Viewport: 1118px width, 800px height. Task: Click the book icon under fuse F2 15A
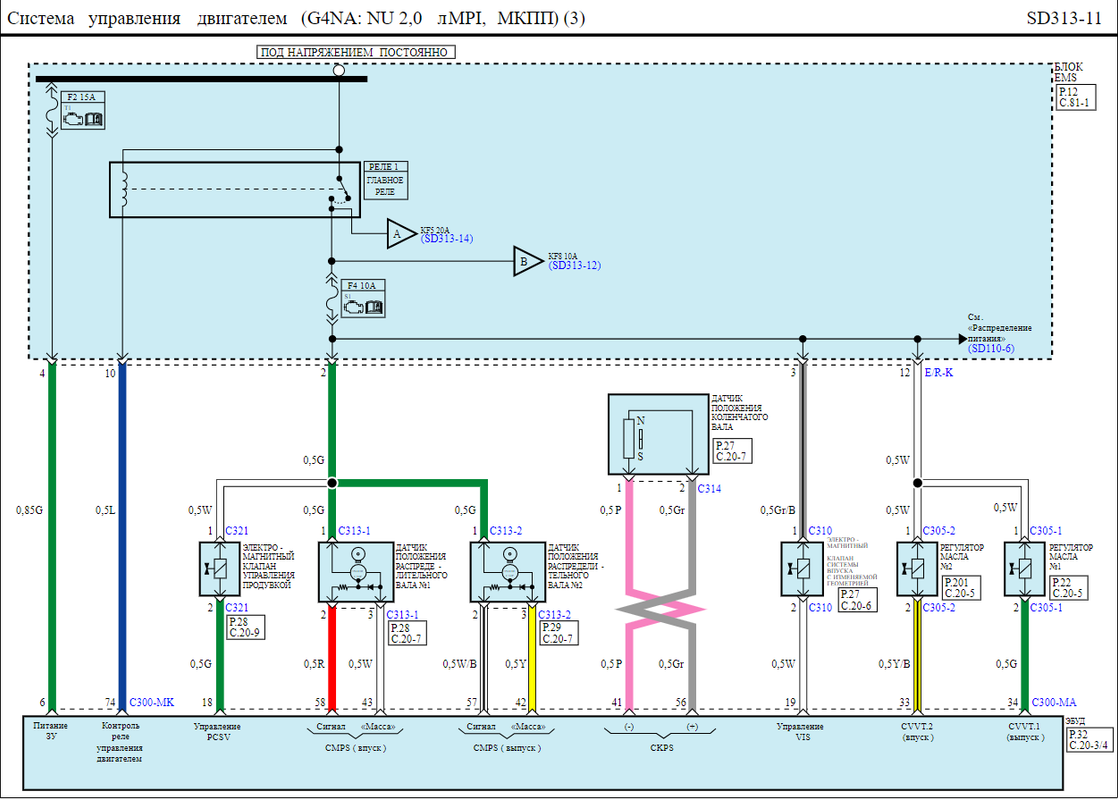pos(93,119)
